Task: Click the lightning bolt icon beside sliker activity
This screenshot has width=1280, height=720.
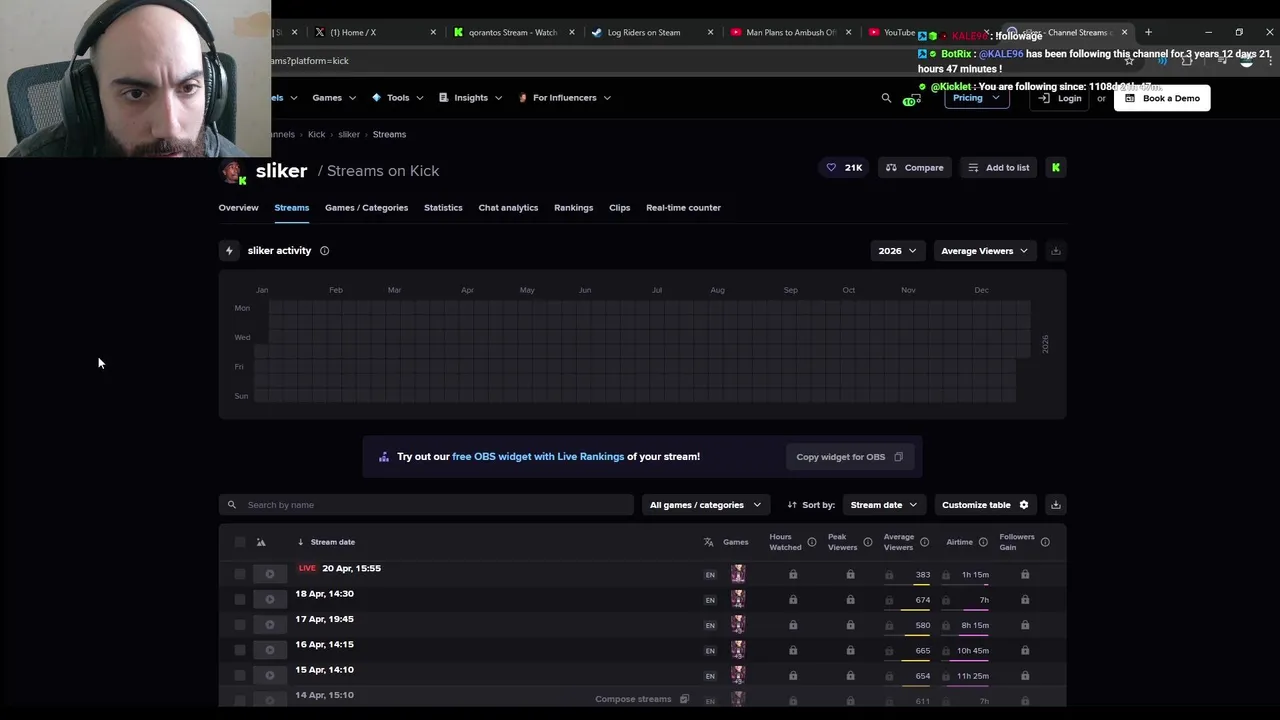Action: click(229, 251)
